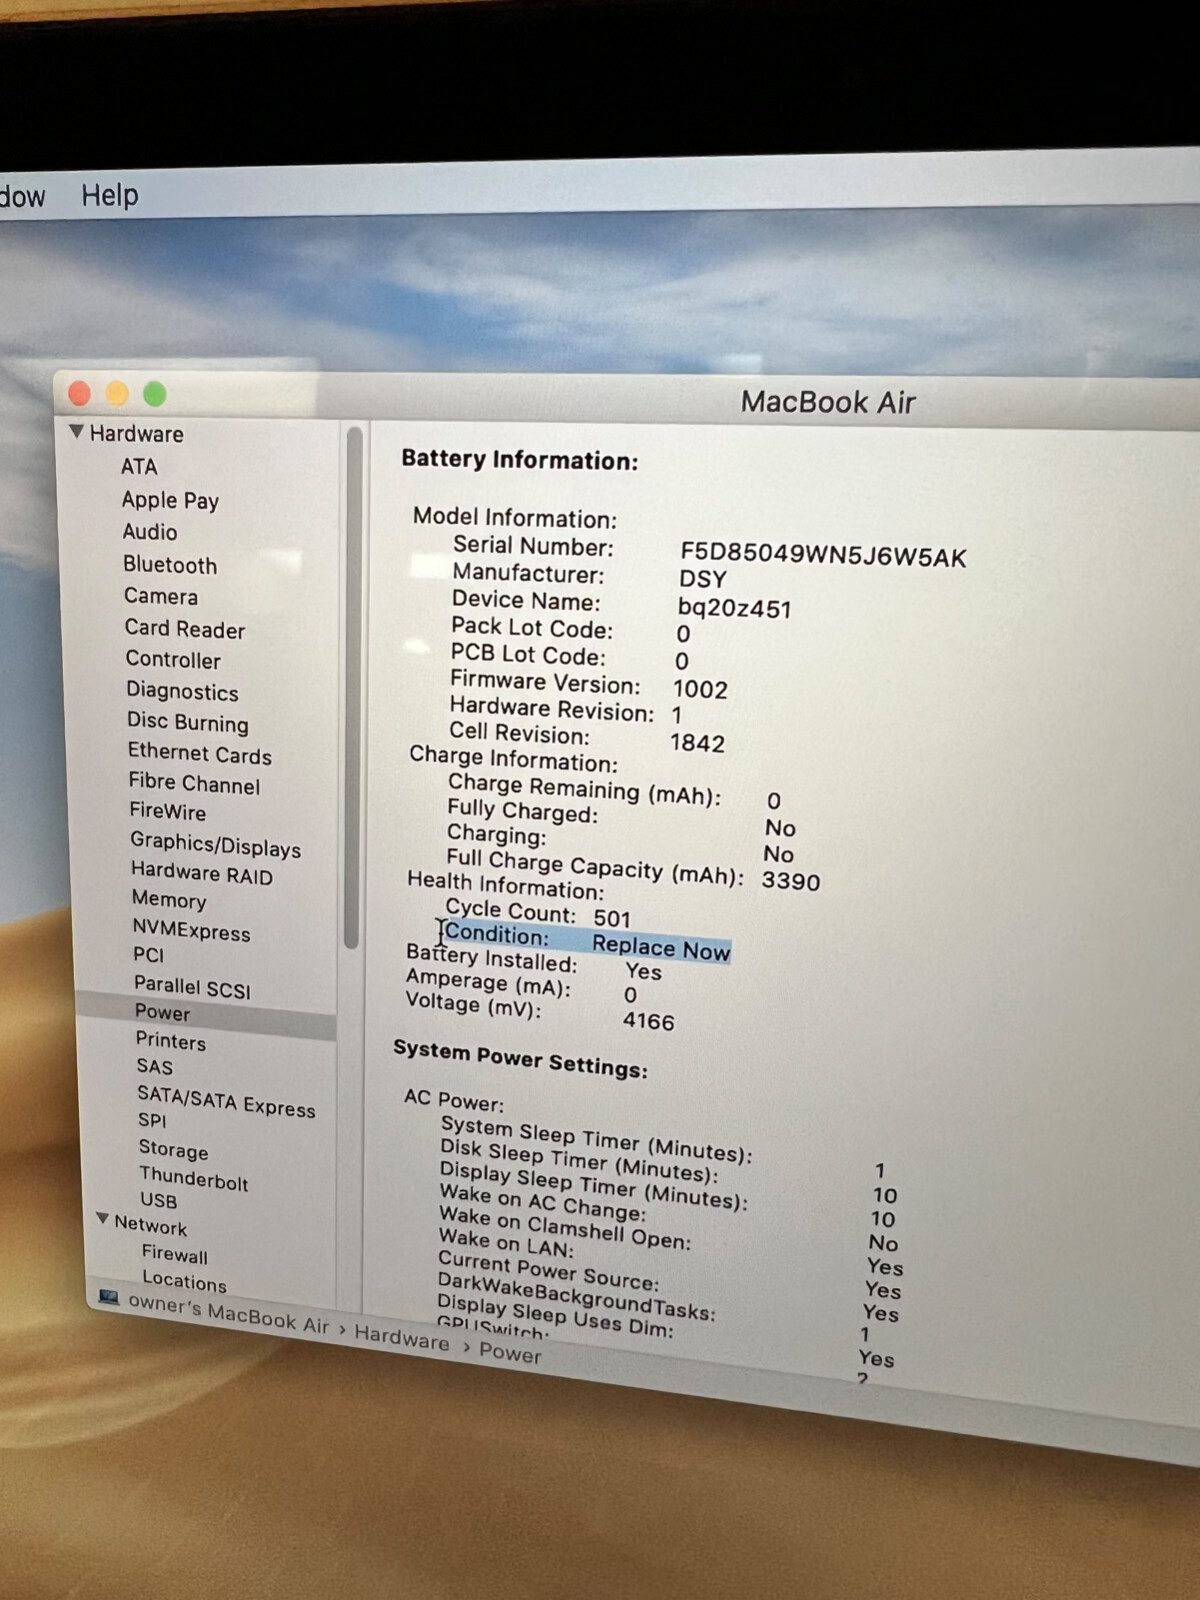The height and width of the screenshot is (1600, 1200).
Task: Collapse the Hardware section triangle
Action: pos(76,432)
